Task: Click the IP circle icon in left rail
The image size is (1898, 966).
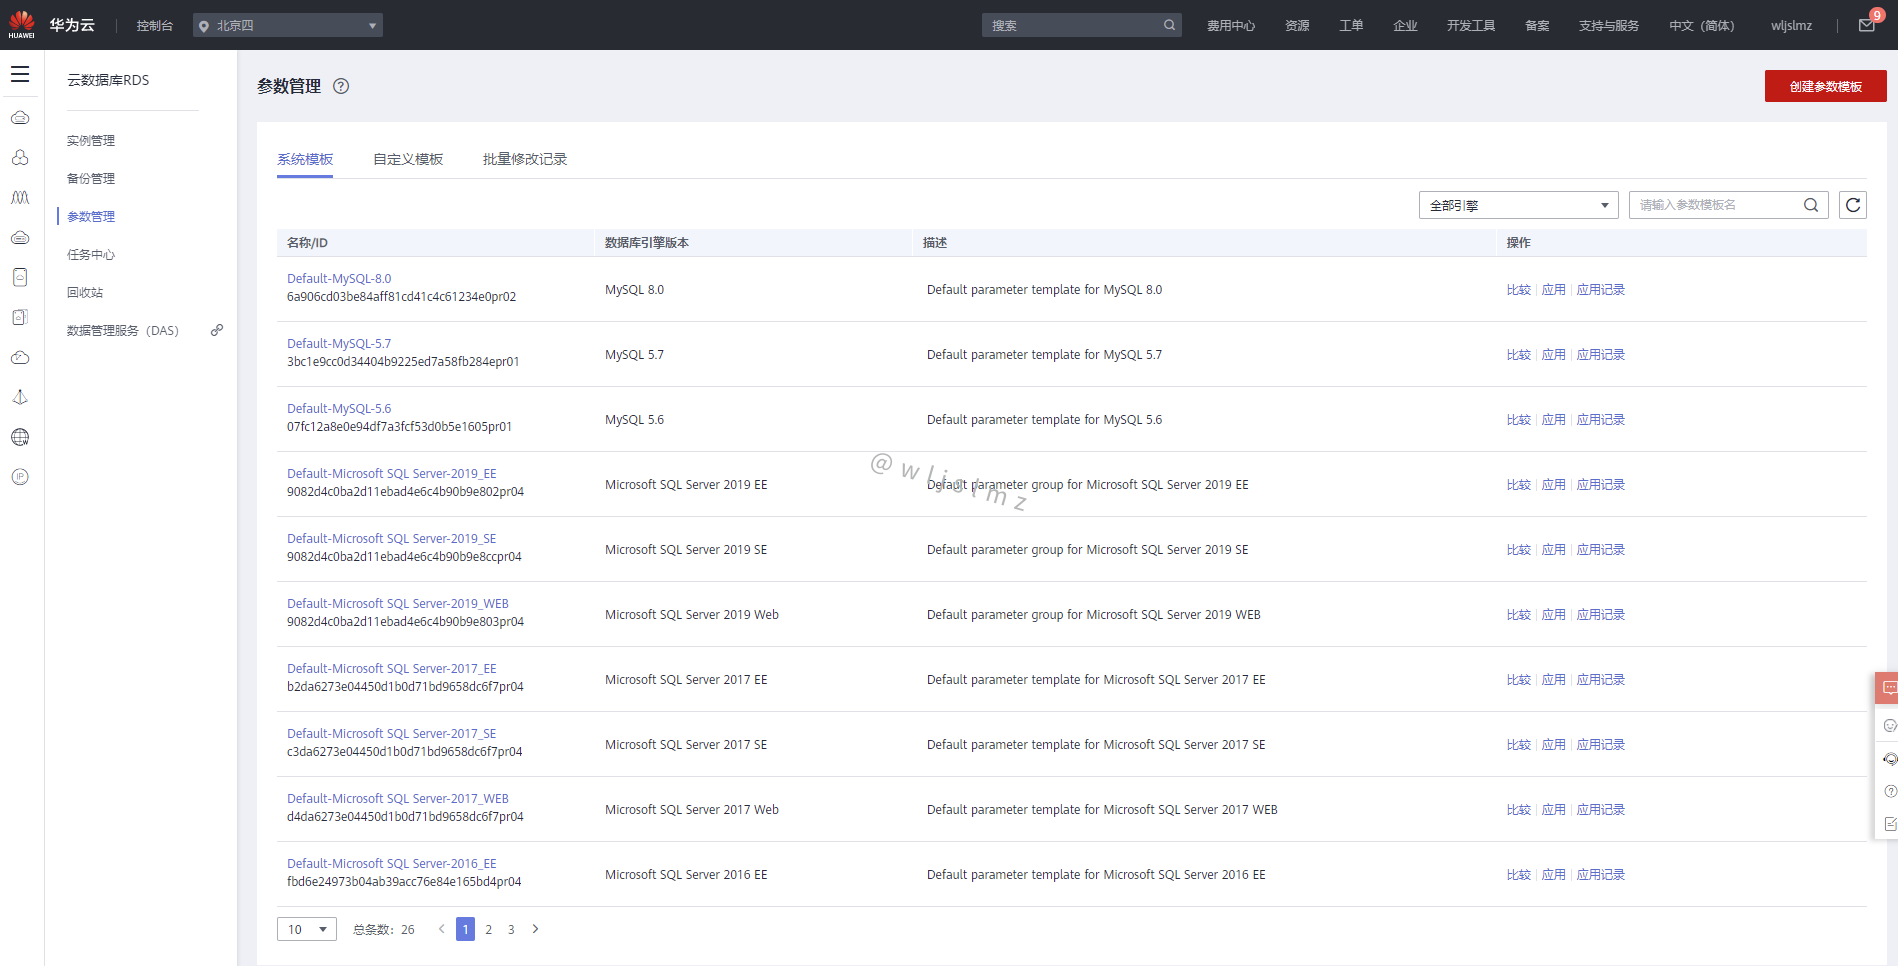Action: coord(20,477)
